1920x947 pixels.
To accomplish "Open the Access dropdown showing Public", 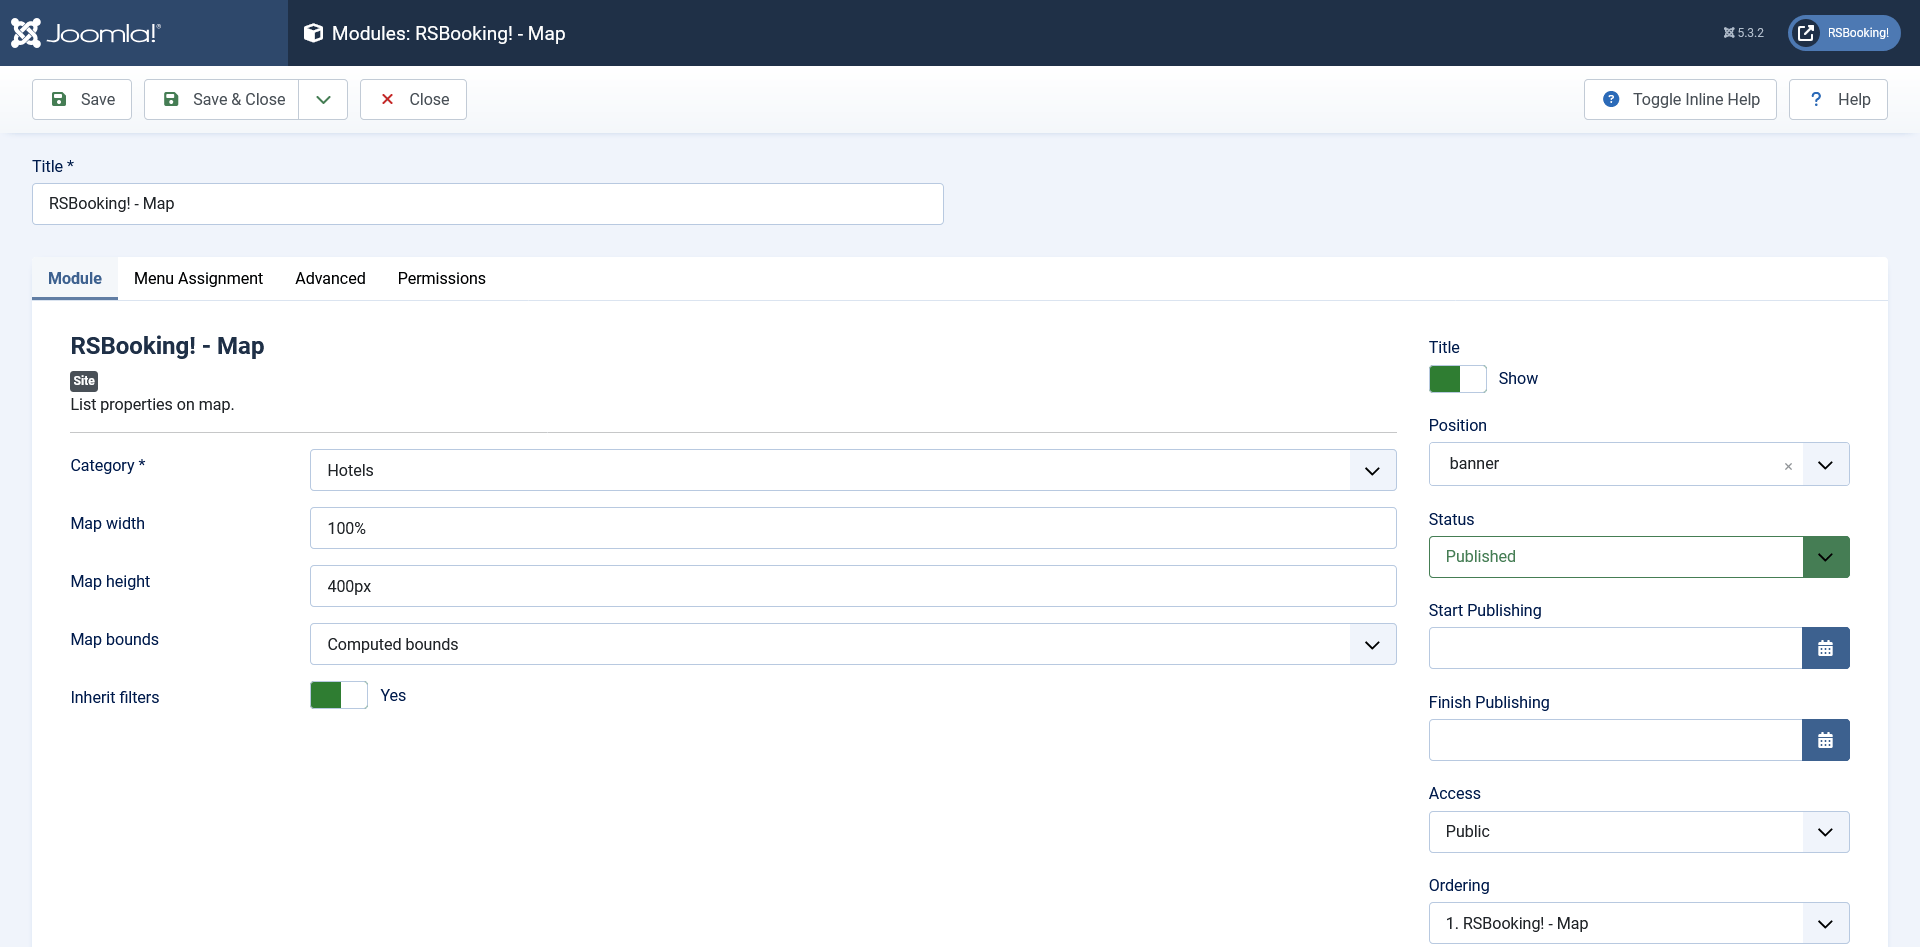I will (x=1639, y=832).
